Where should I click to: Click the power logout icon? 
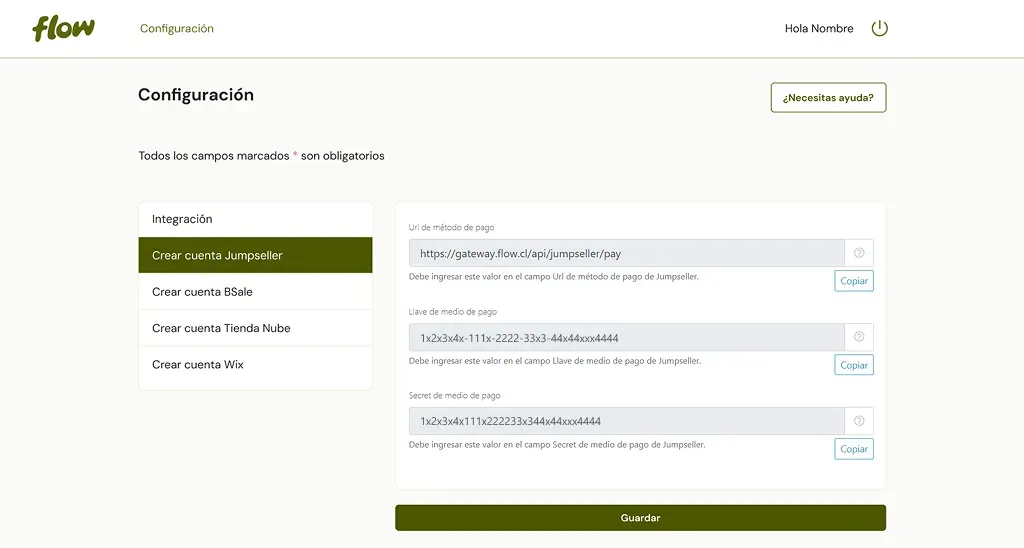[880, 28]
